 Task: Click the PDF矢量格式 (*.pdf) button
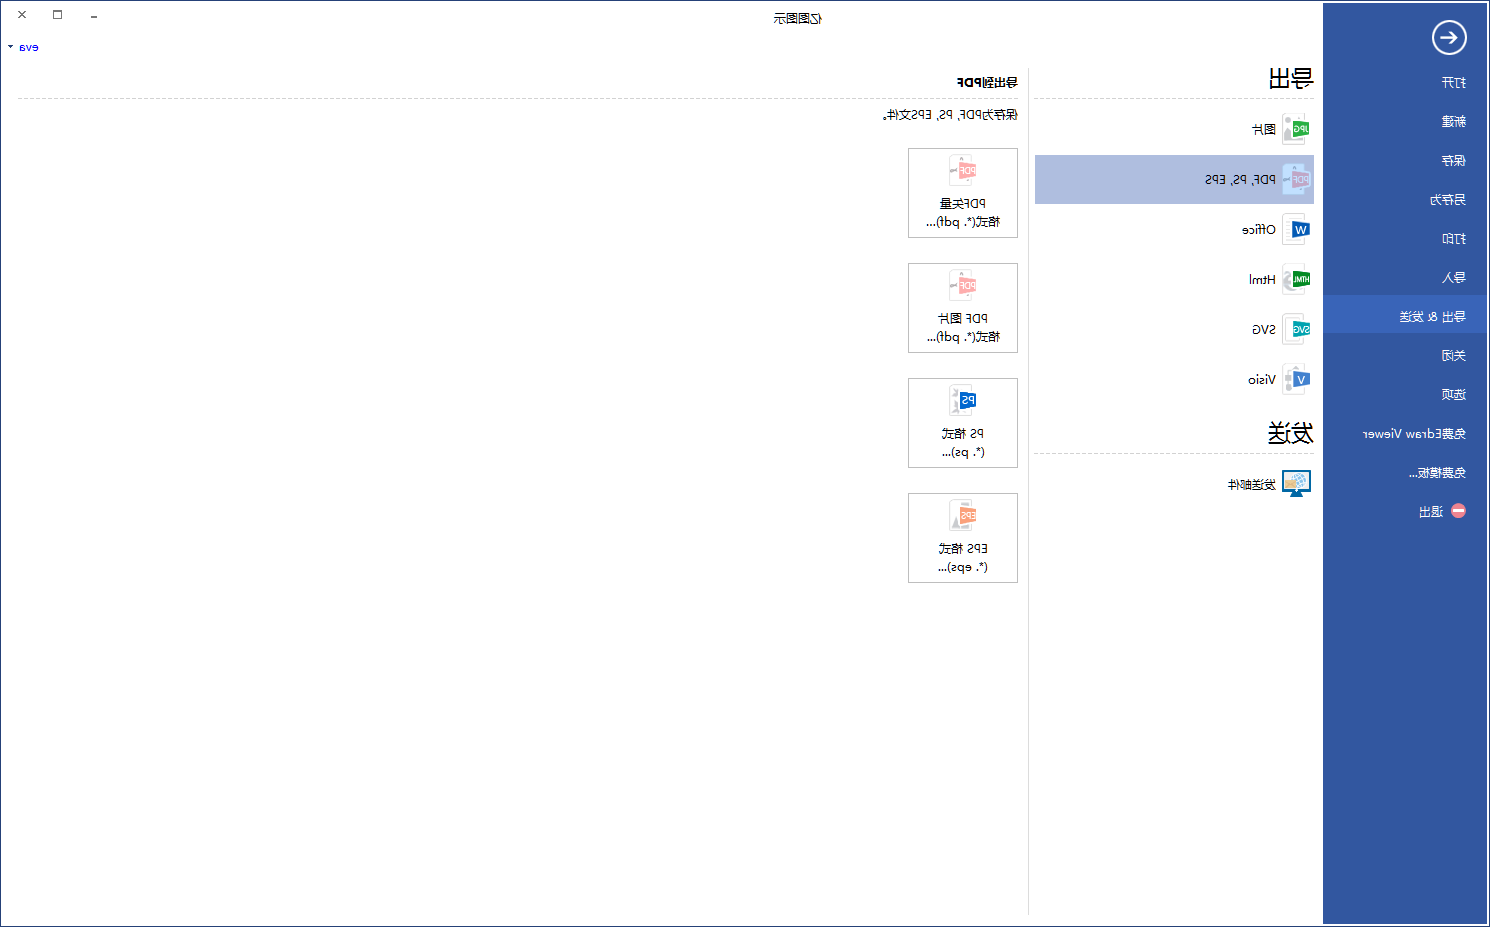pos(963,193)
